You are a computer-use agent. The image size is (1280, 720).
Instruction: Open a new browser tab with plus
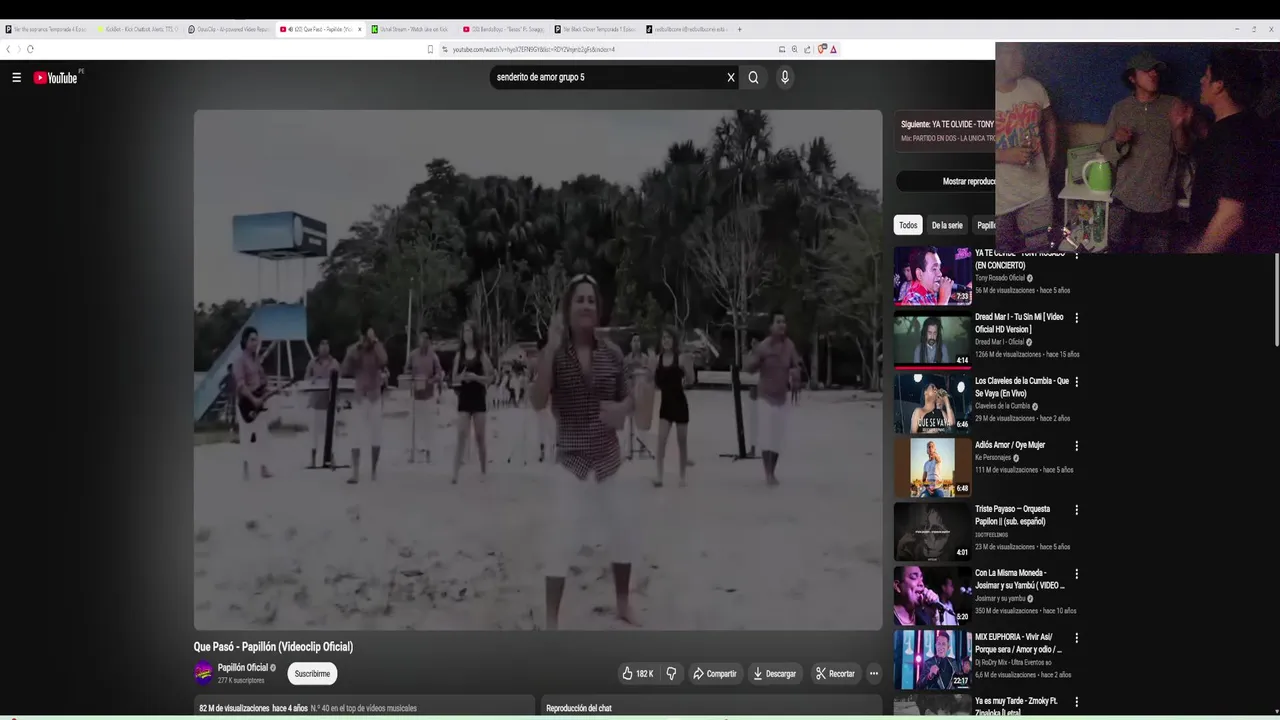[740, 29]
